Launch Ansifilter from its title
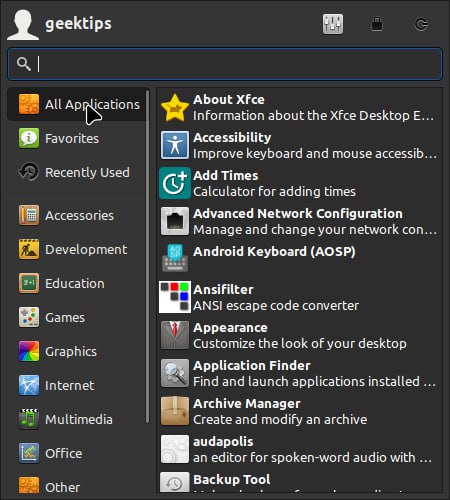Viewport: 450px width, 500px height. [x=223, y=290]
